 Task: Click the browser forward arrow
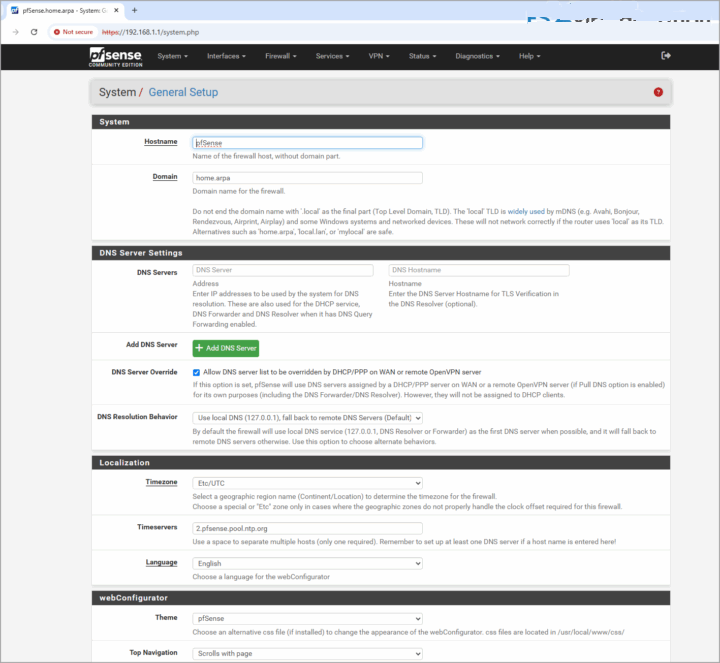click(x=16, y=32)
